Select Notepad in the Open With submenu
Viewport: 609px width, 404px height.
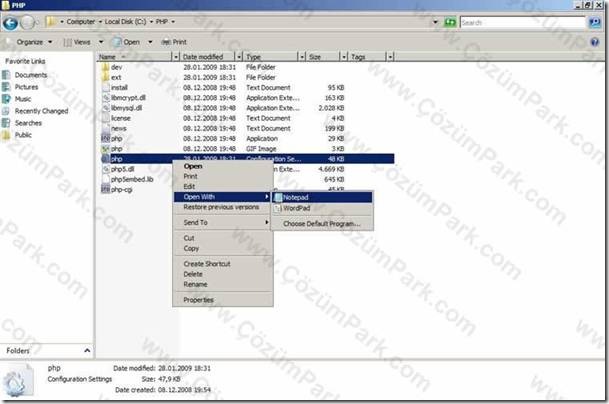point(322,198)
